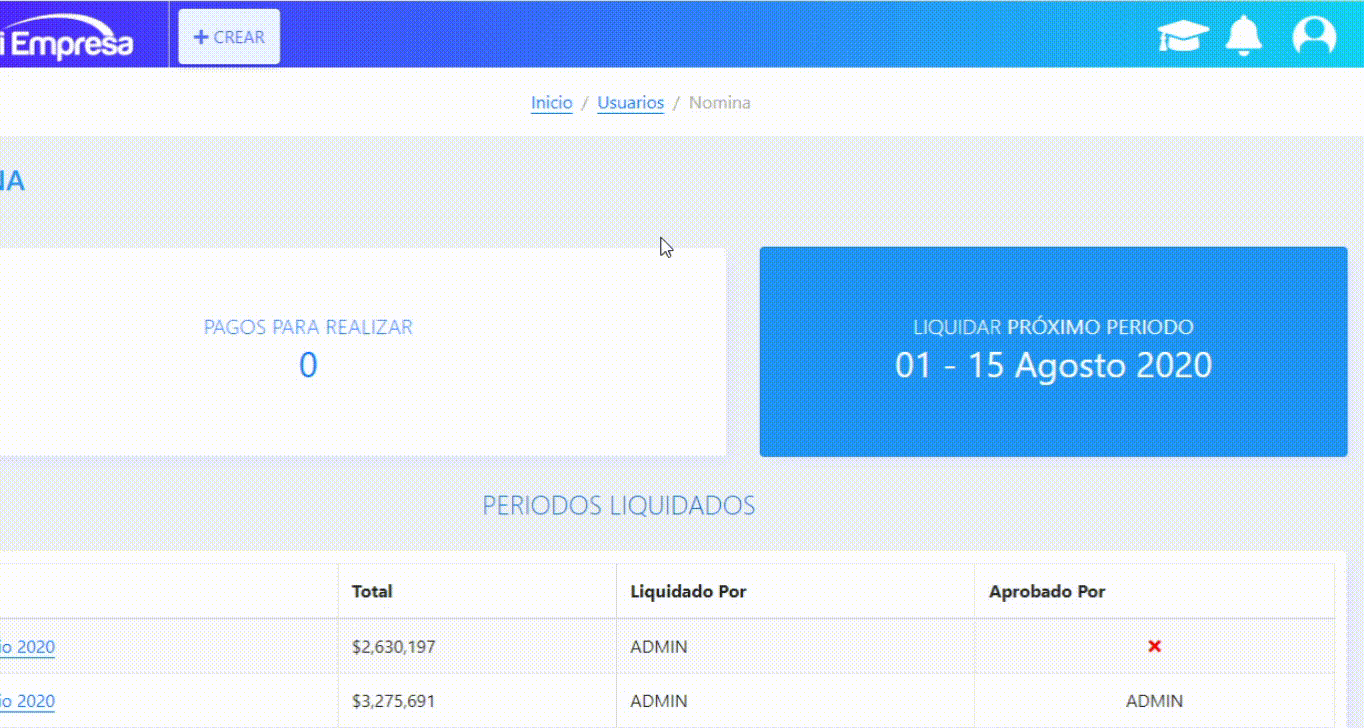1364x728 pixels.
Task: Navigate to Usuarios breadcrumb link
Action: 630,103
